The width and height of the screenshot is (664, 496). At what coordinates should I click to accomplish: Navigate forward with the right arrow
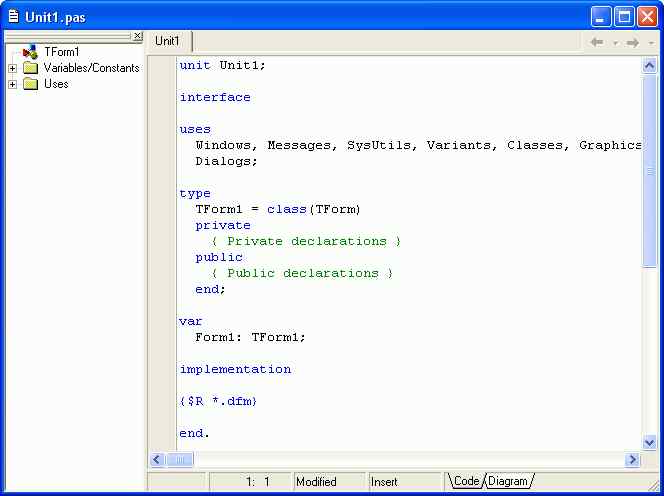(633, 42)
